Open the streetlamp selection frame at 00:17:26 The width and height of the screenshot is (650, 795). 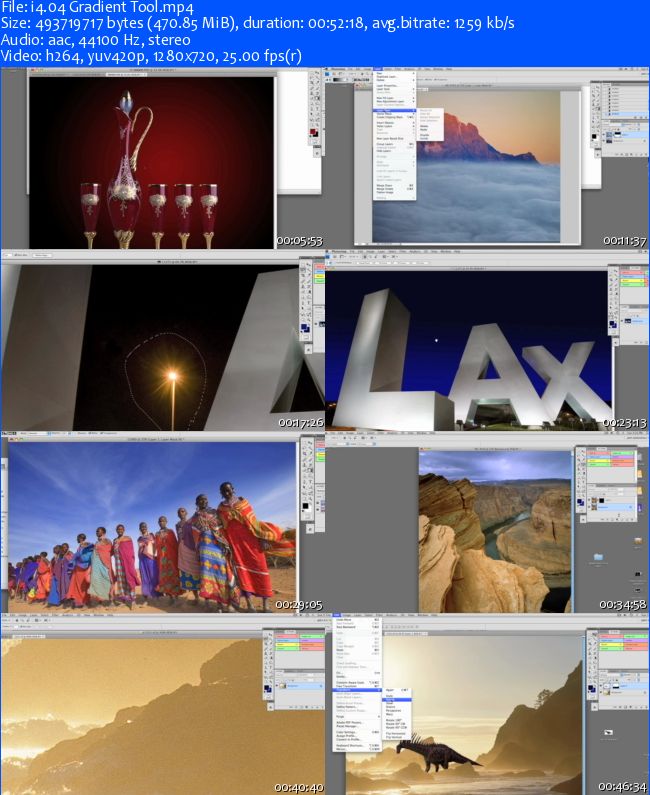coord(162,340)
